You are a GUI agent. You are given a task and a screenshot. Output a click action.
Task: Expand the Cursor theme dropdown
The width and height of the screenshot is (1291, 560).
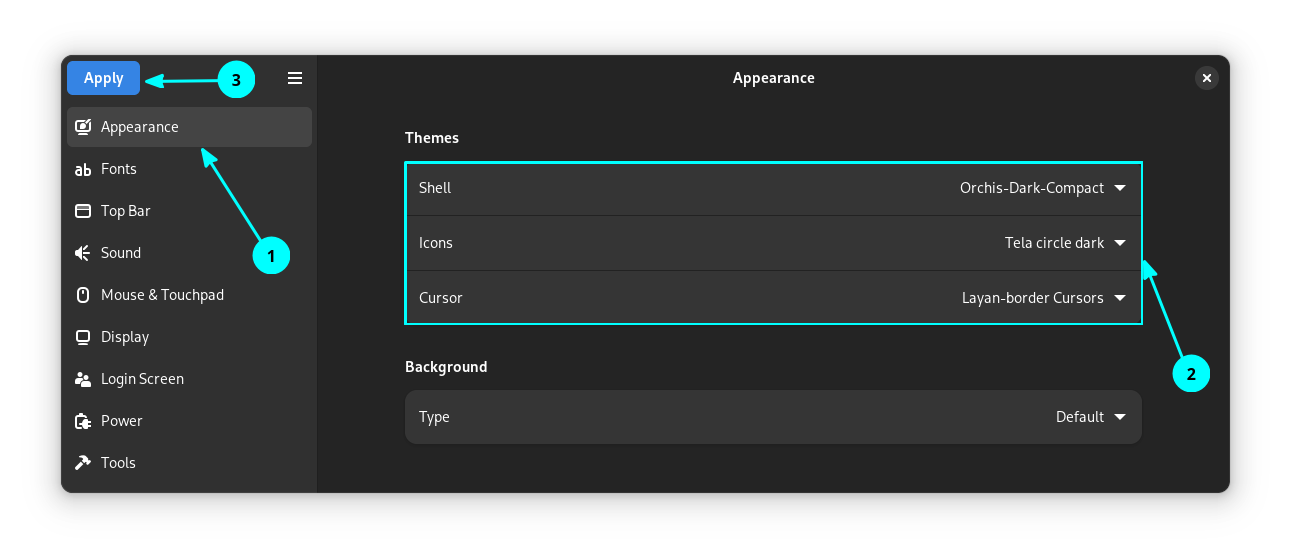tap(1120, 298)
